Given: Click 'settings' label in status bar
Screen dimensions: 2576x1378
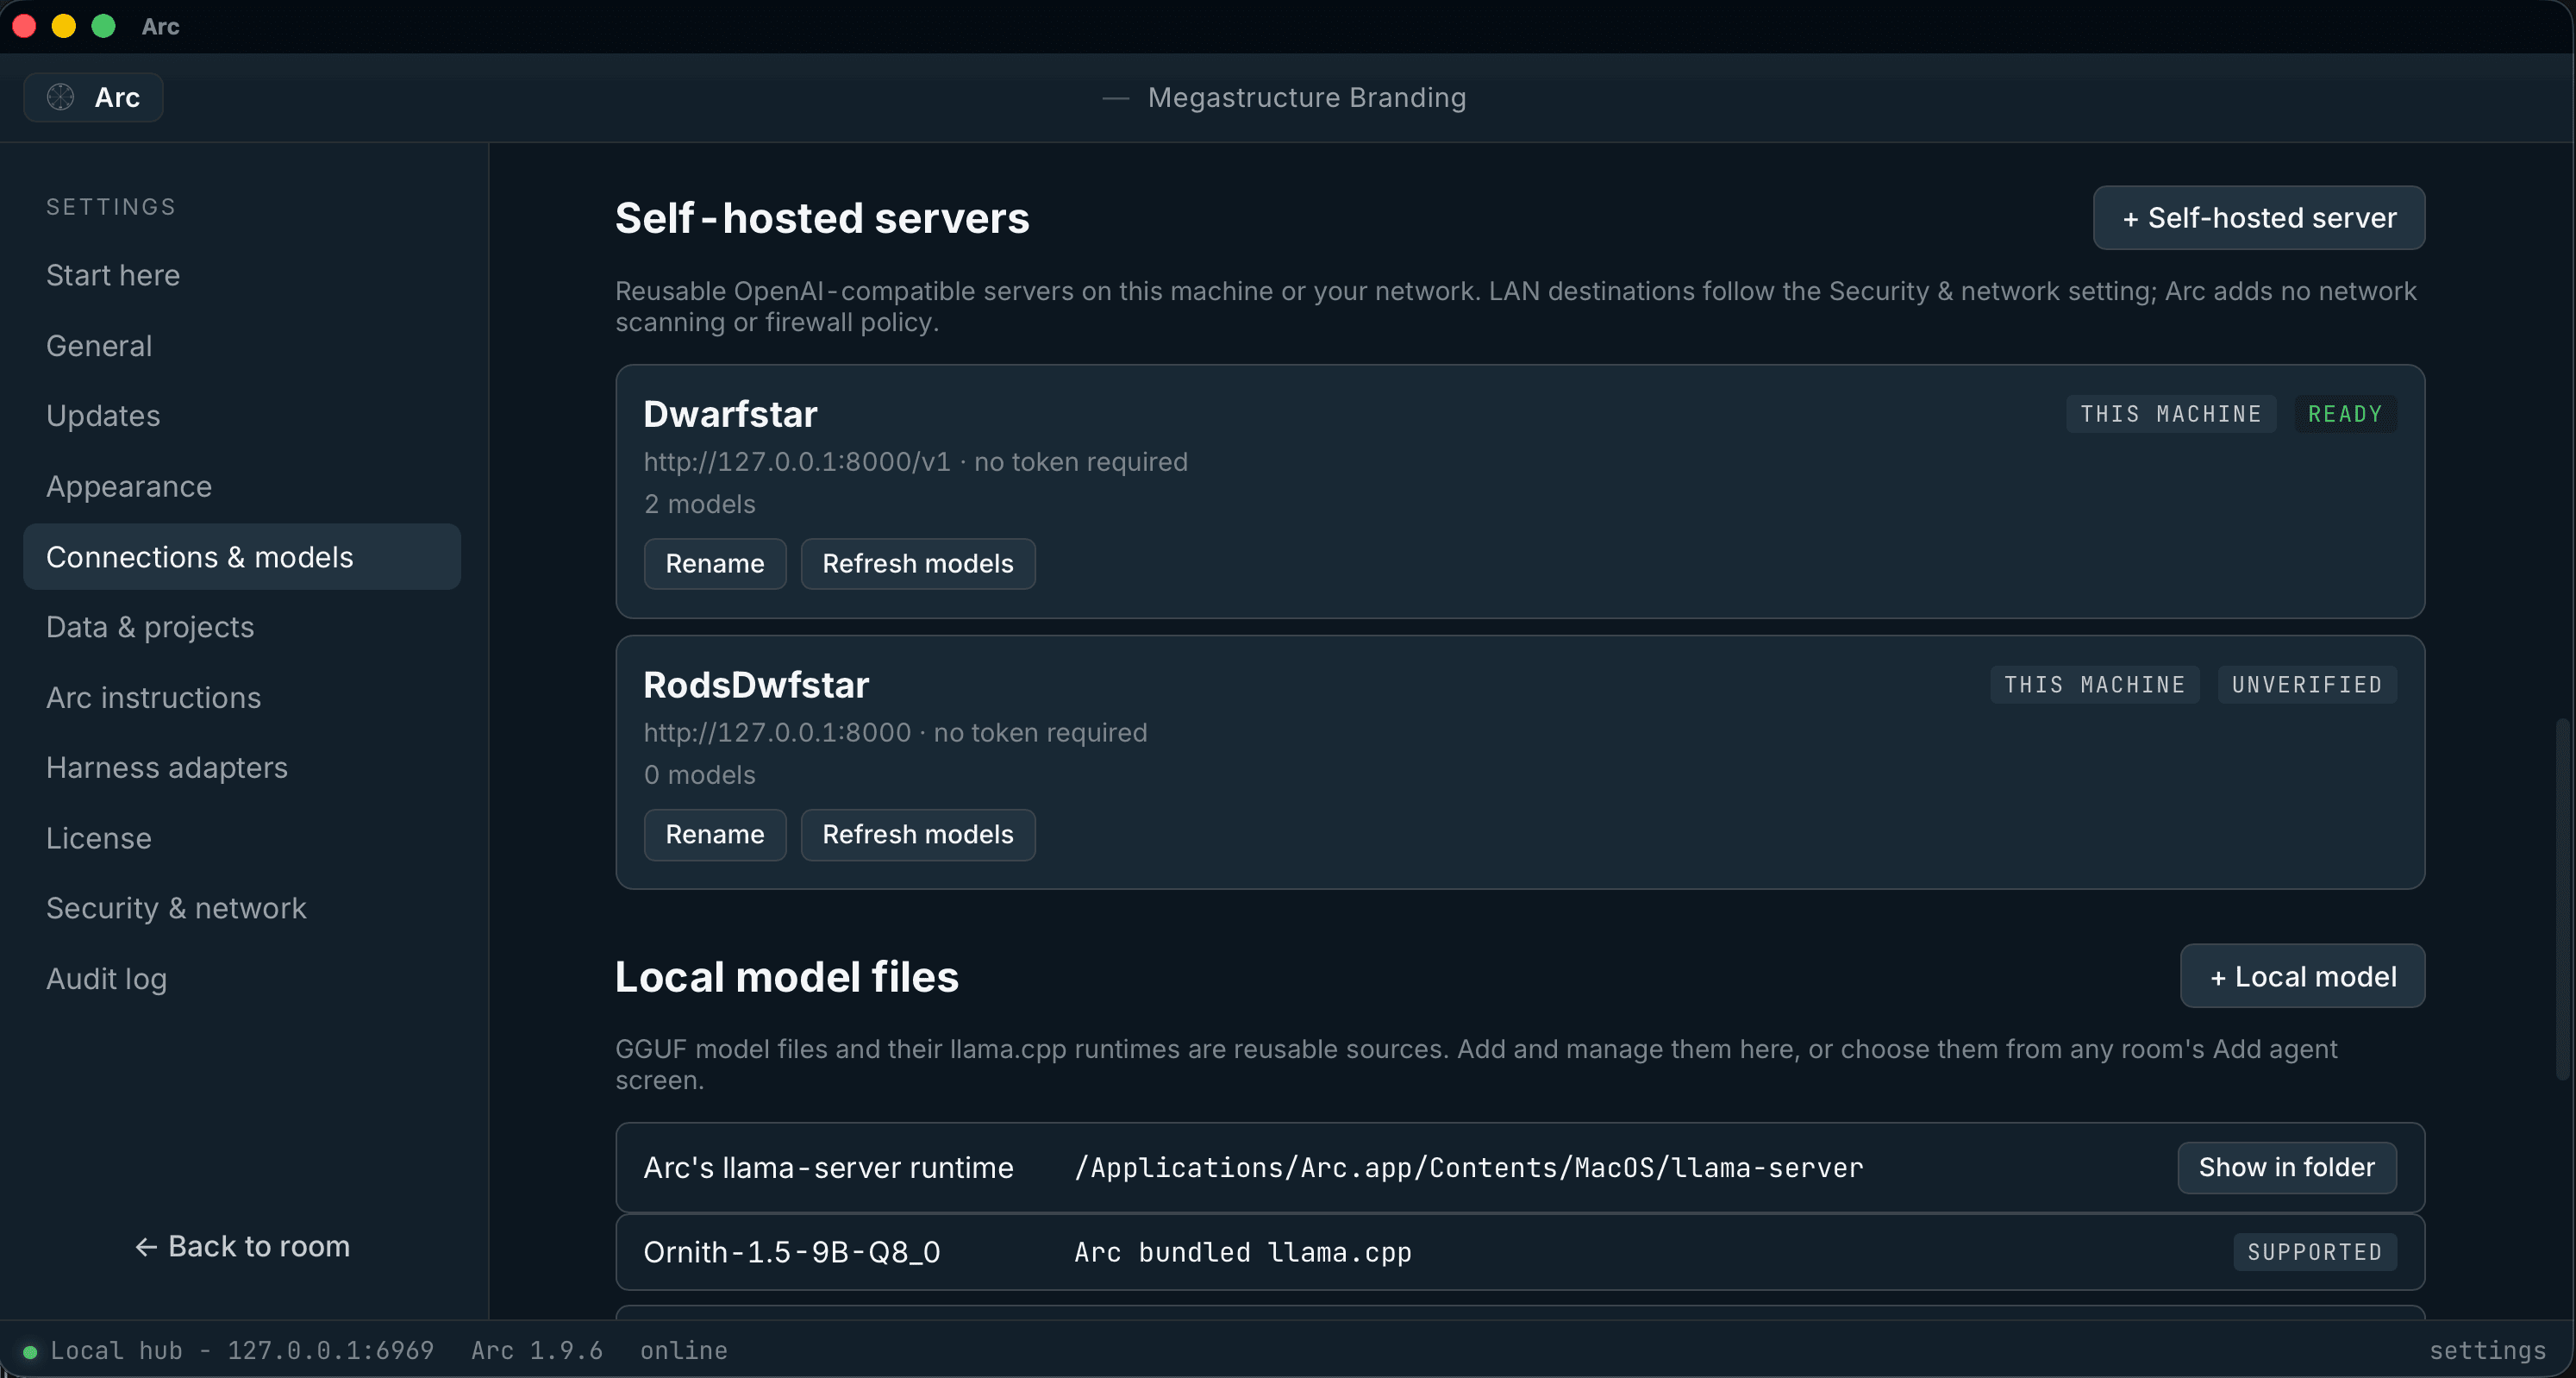Looking at the screenshot, I should 2487,1351.
